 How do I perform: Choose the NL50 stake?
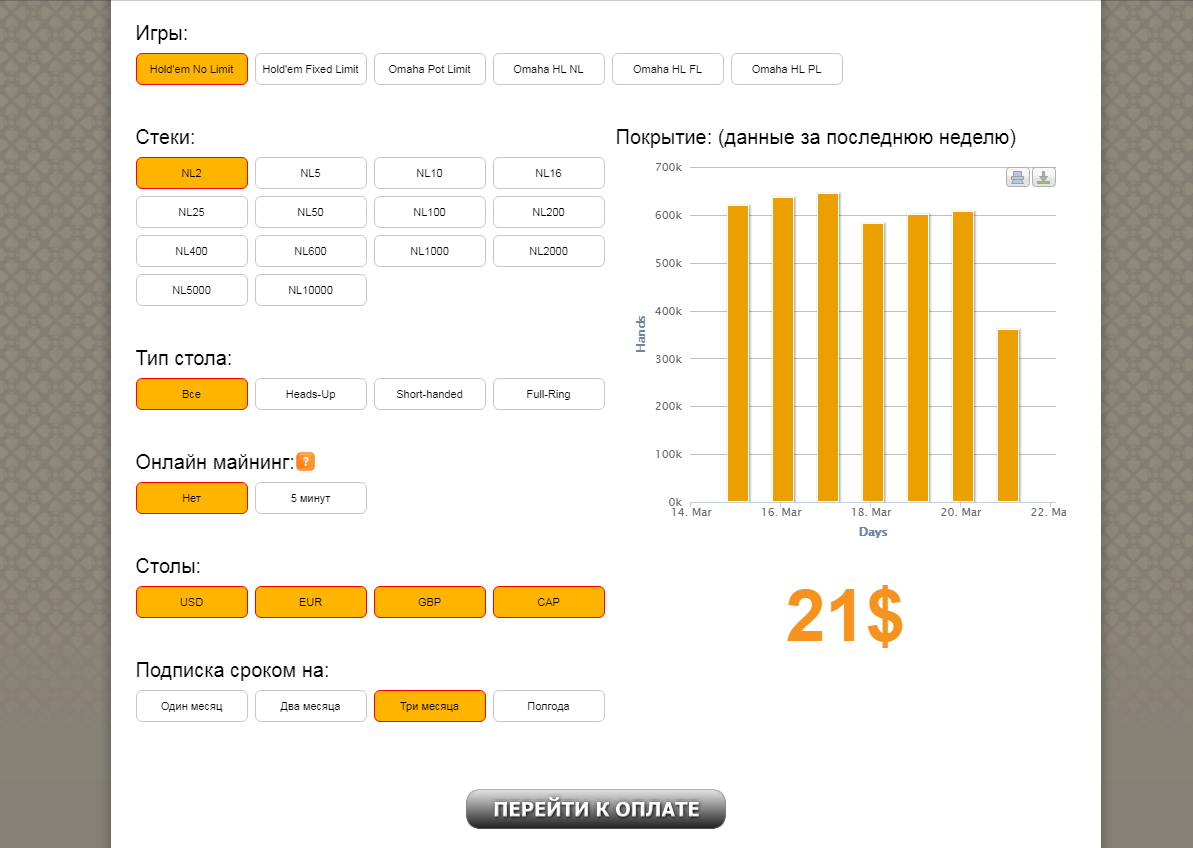tap(310, 212)
